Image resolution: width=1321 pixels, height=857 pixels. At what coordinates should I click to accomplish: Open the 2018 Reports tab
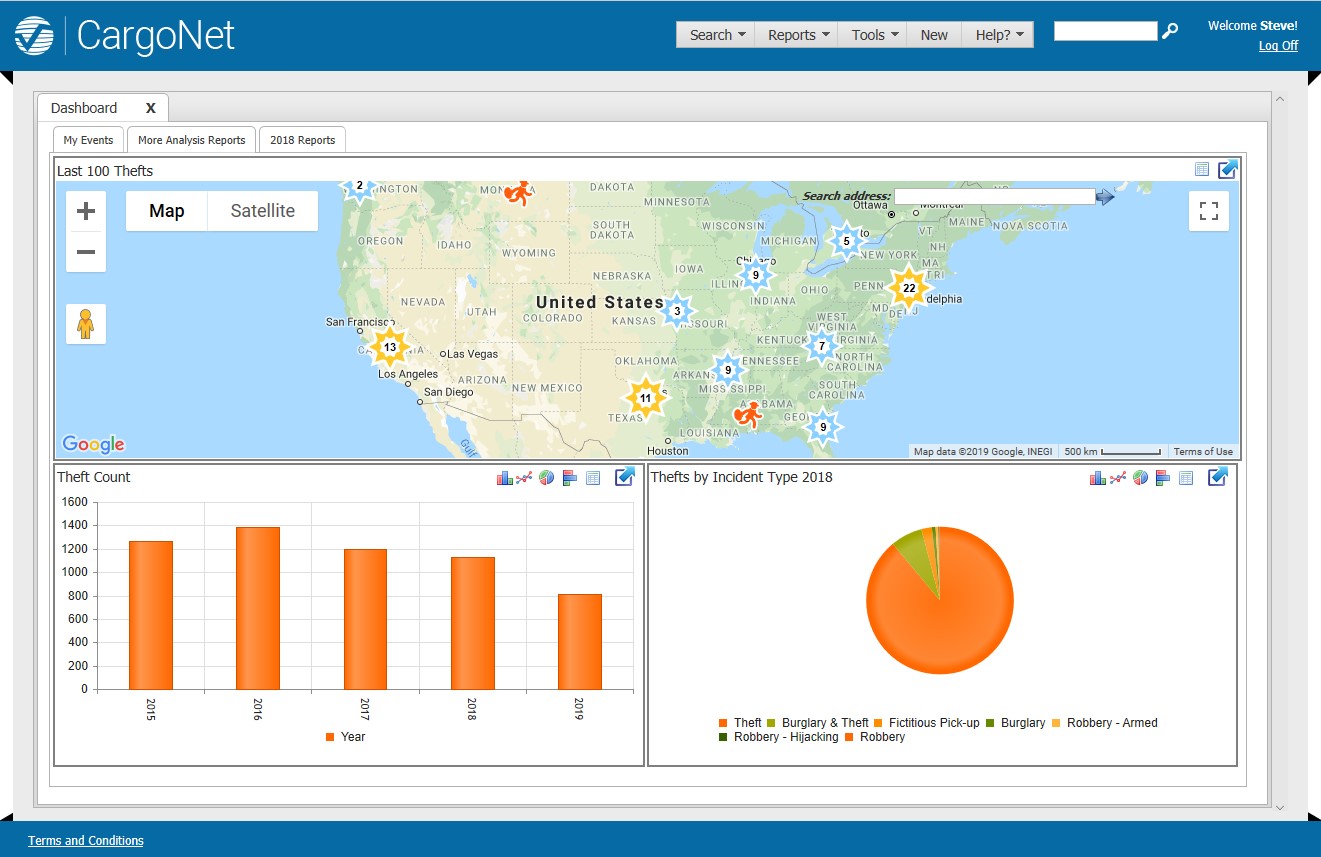click(x=302, y=140)
